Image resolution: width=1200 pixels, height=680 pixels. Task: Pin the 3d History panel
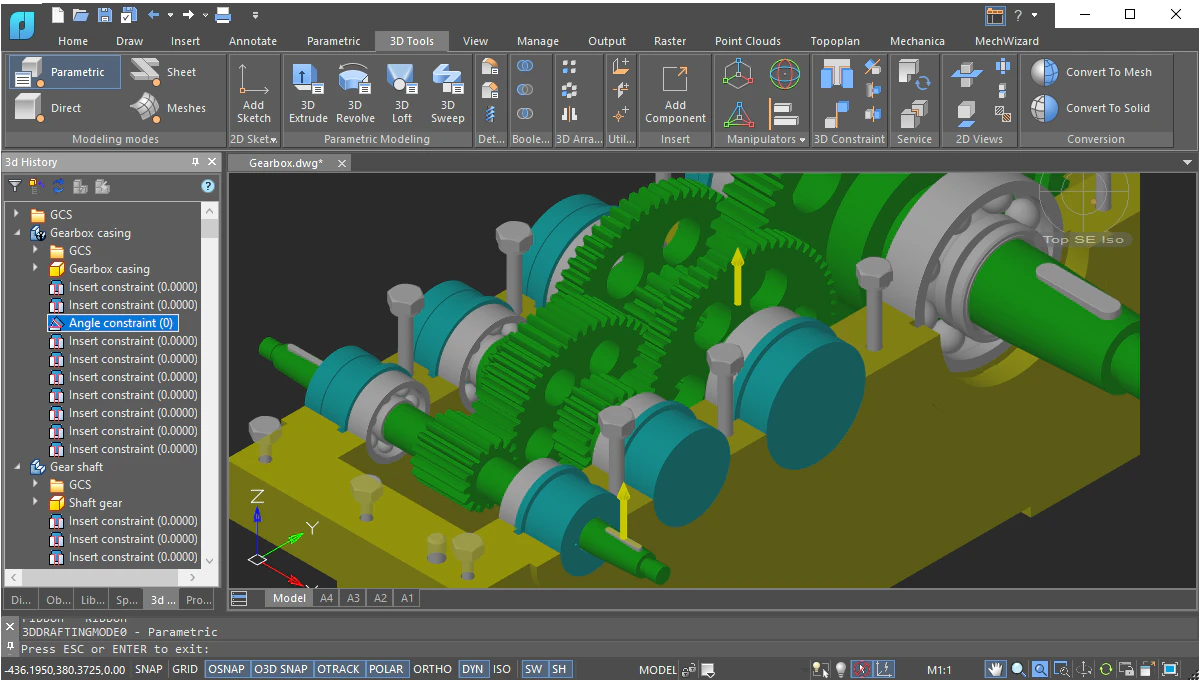click(196, 161)
